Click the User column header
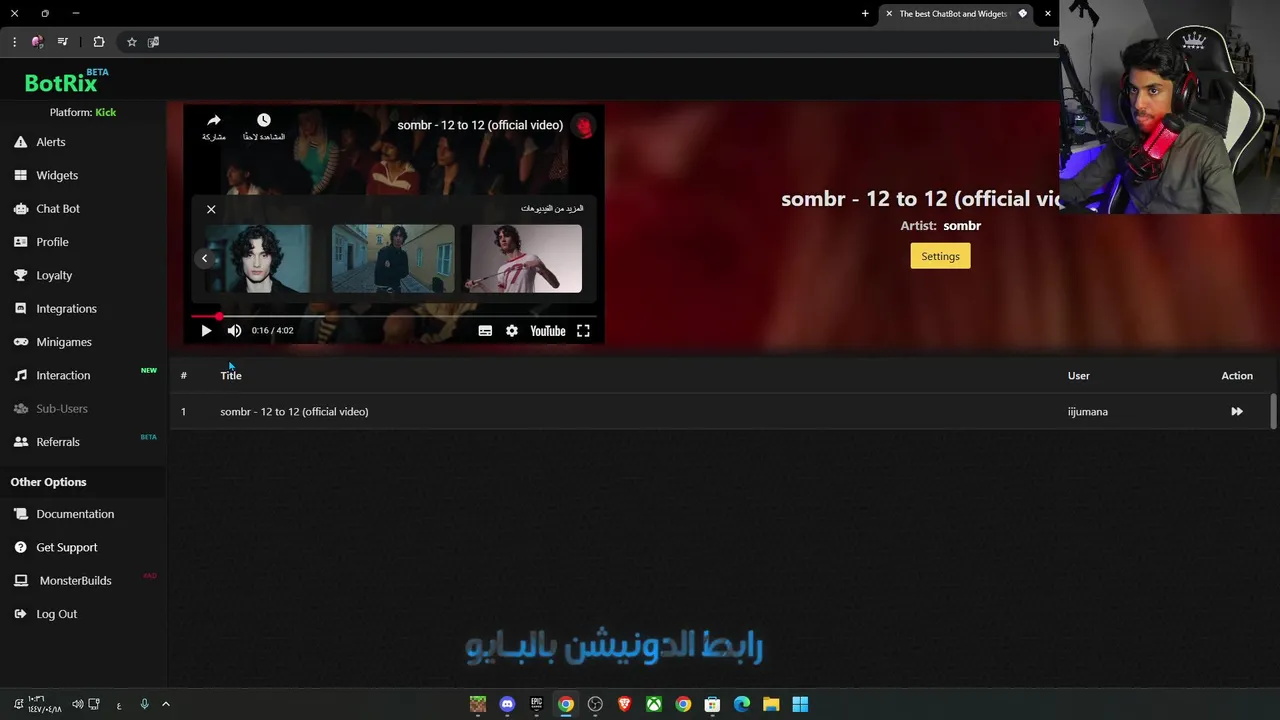This screenshot has width=1280, height=720. pyautogui.click(x=1079, y=375)
